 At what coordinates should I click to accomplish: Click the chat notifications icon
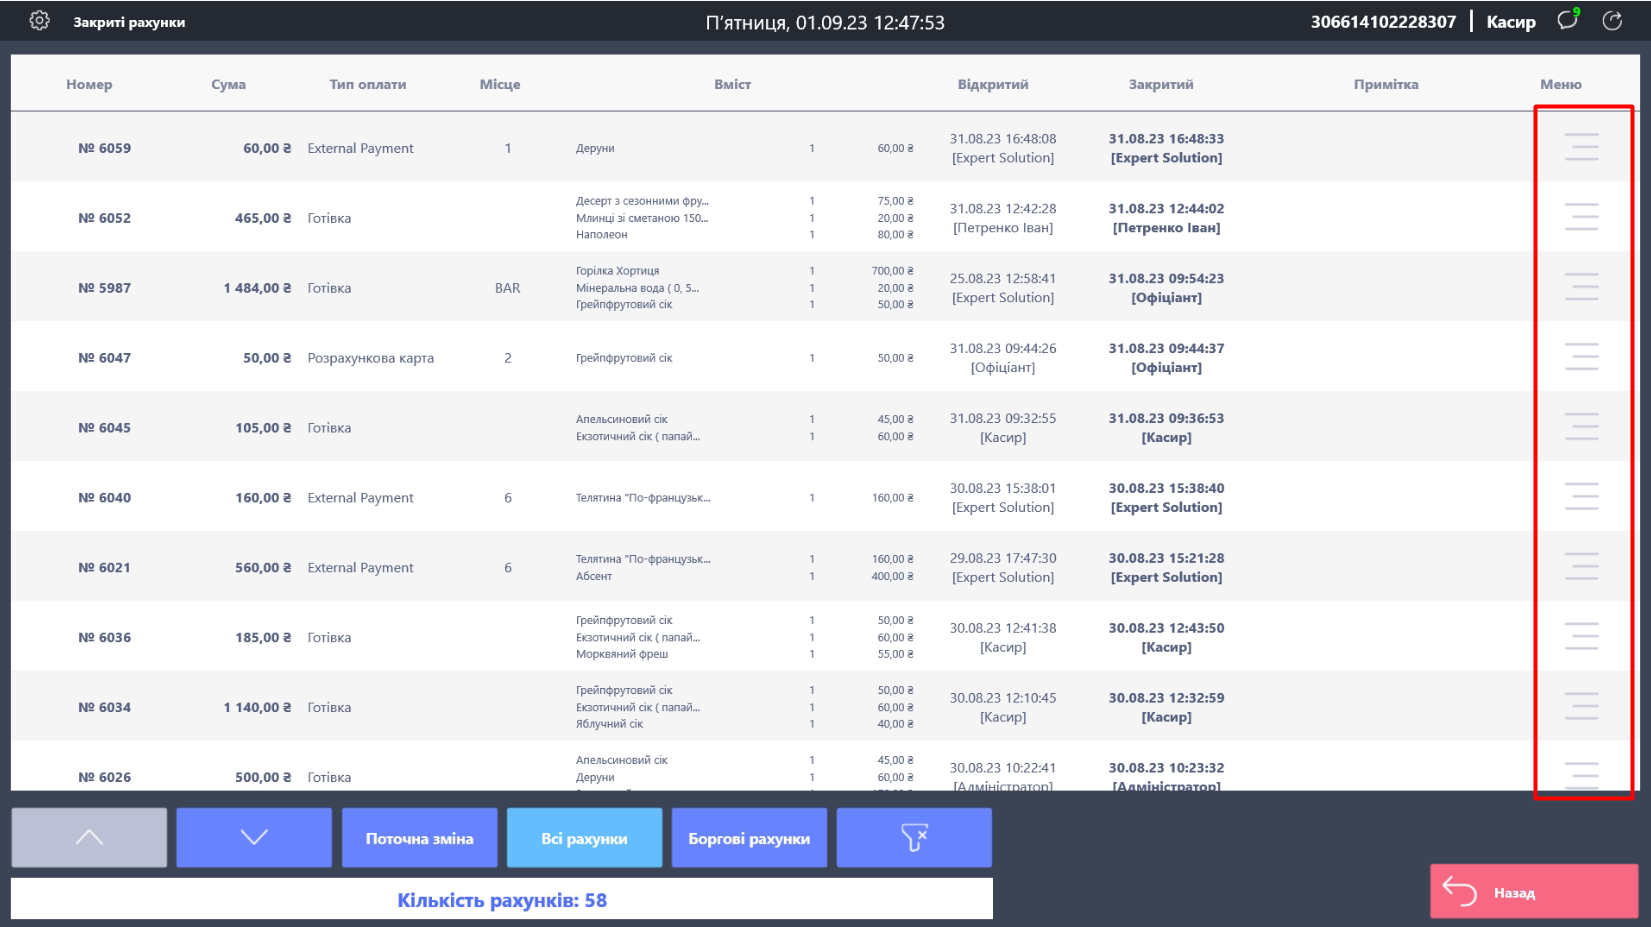pyautogui.click(x=1567, y=21)
